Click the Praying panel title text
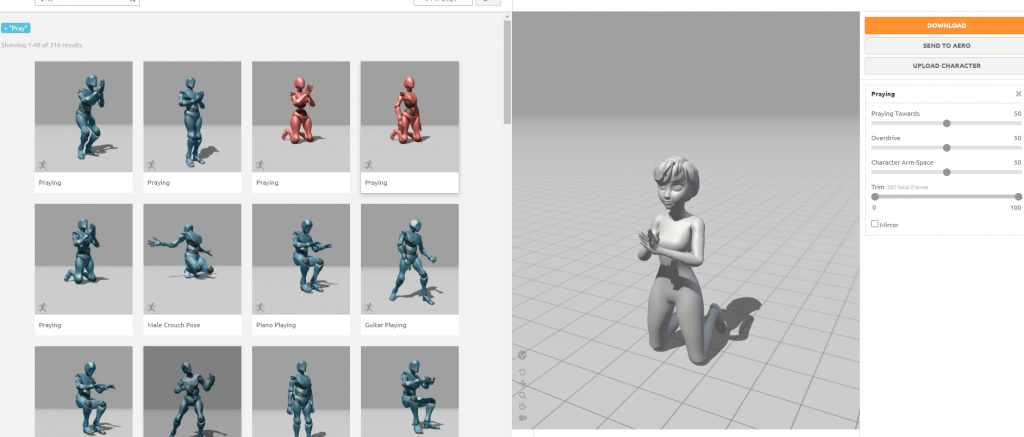The width and height of the screenshot is (1024, 437). (x=883, y=95)
